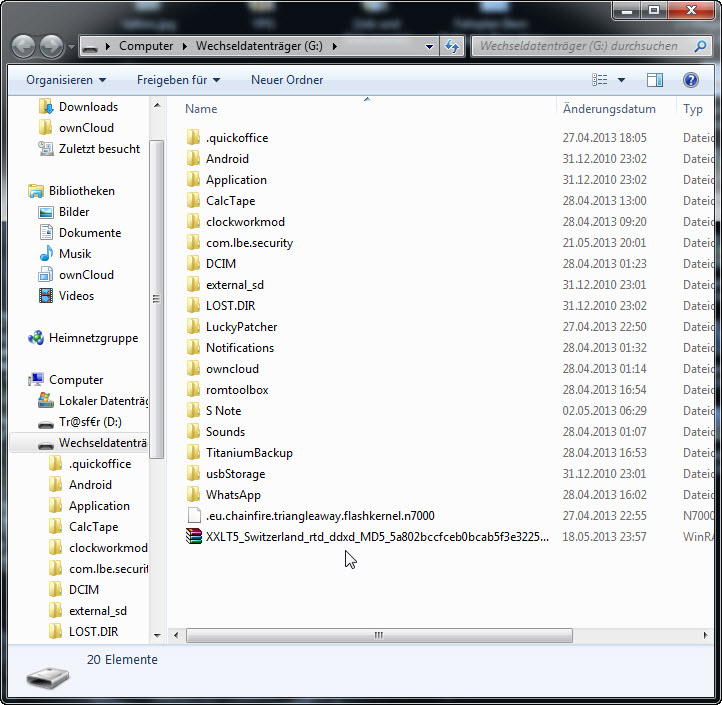Viewport: 722px width, 705px height.
Task: Select the S Note folder
Action: coord(223,411)
